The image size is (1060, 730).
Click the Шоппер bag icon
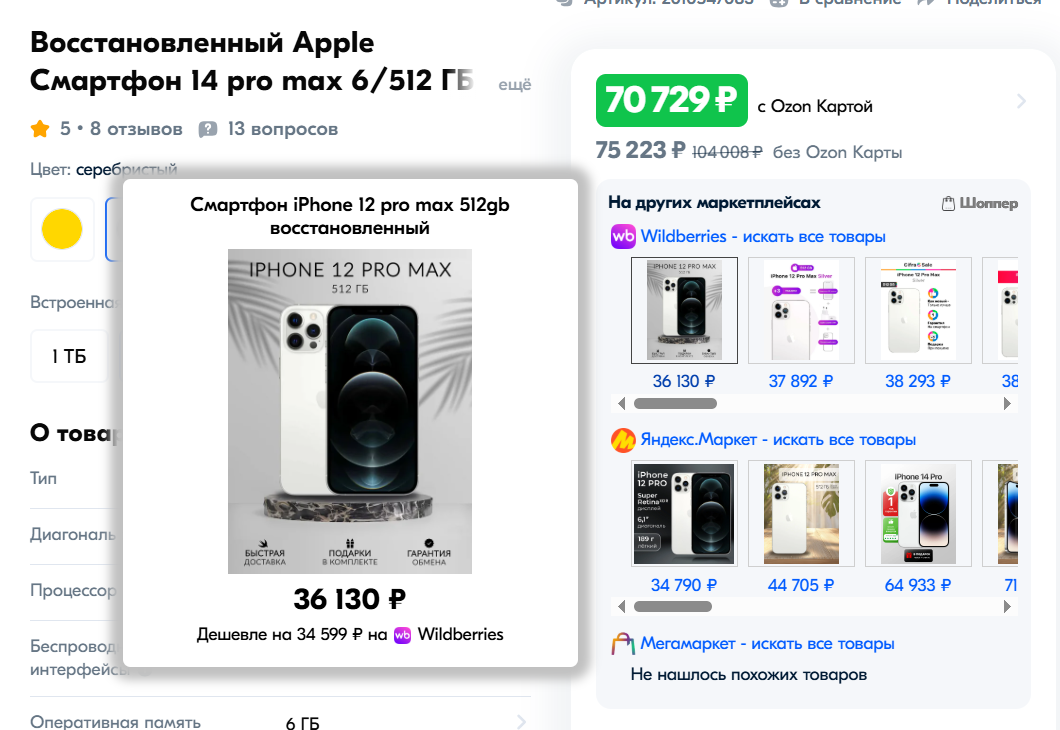pyautogui.click(x=949, y=204)
